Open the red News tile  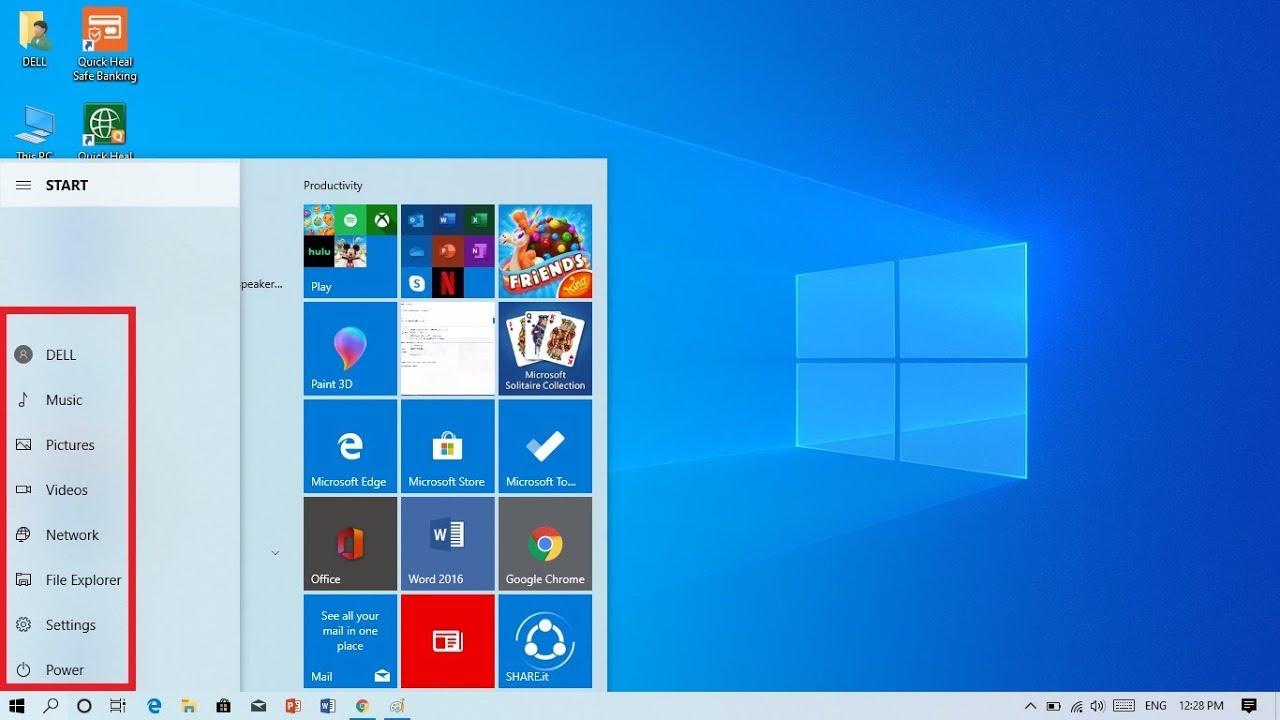(447, 641)
